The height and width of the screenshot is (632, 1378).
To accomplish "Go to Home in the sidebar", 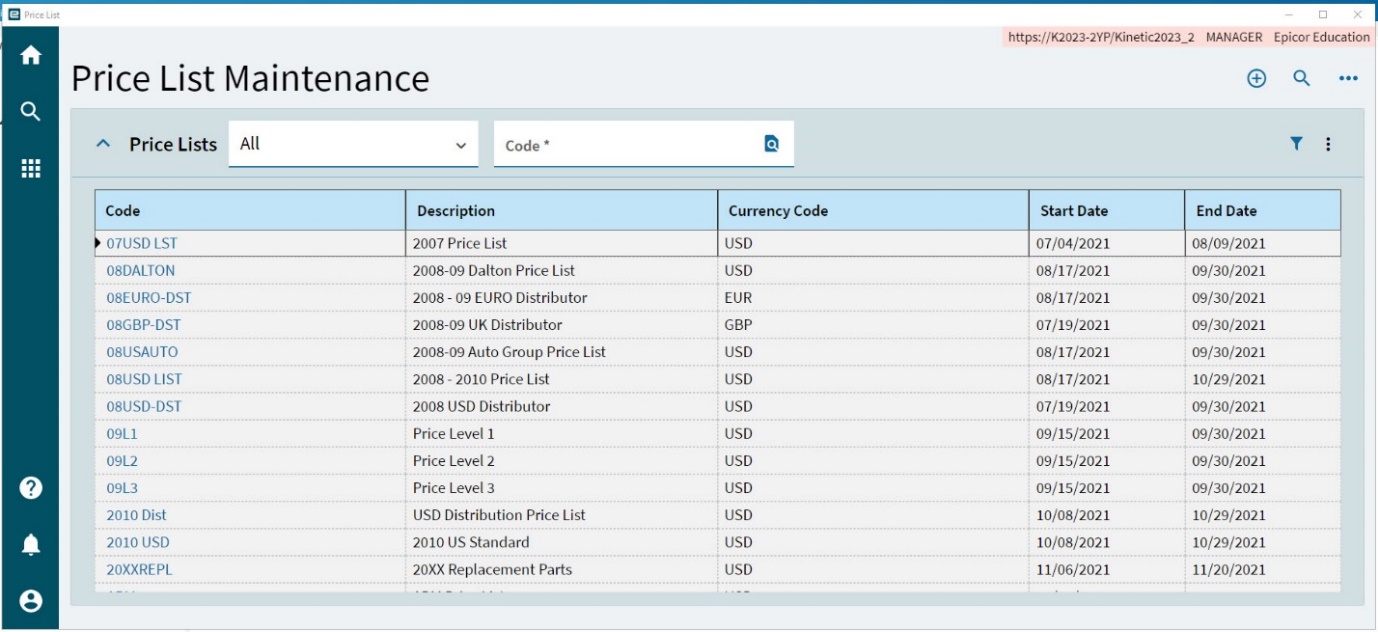I will tap(31, 56).
